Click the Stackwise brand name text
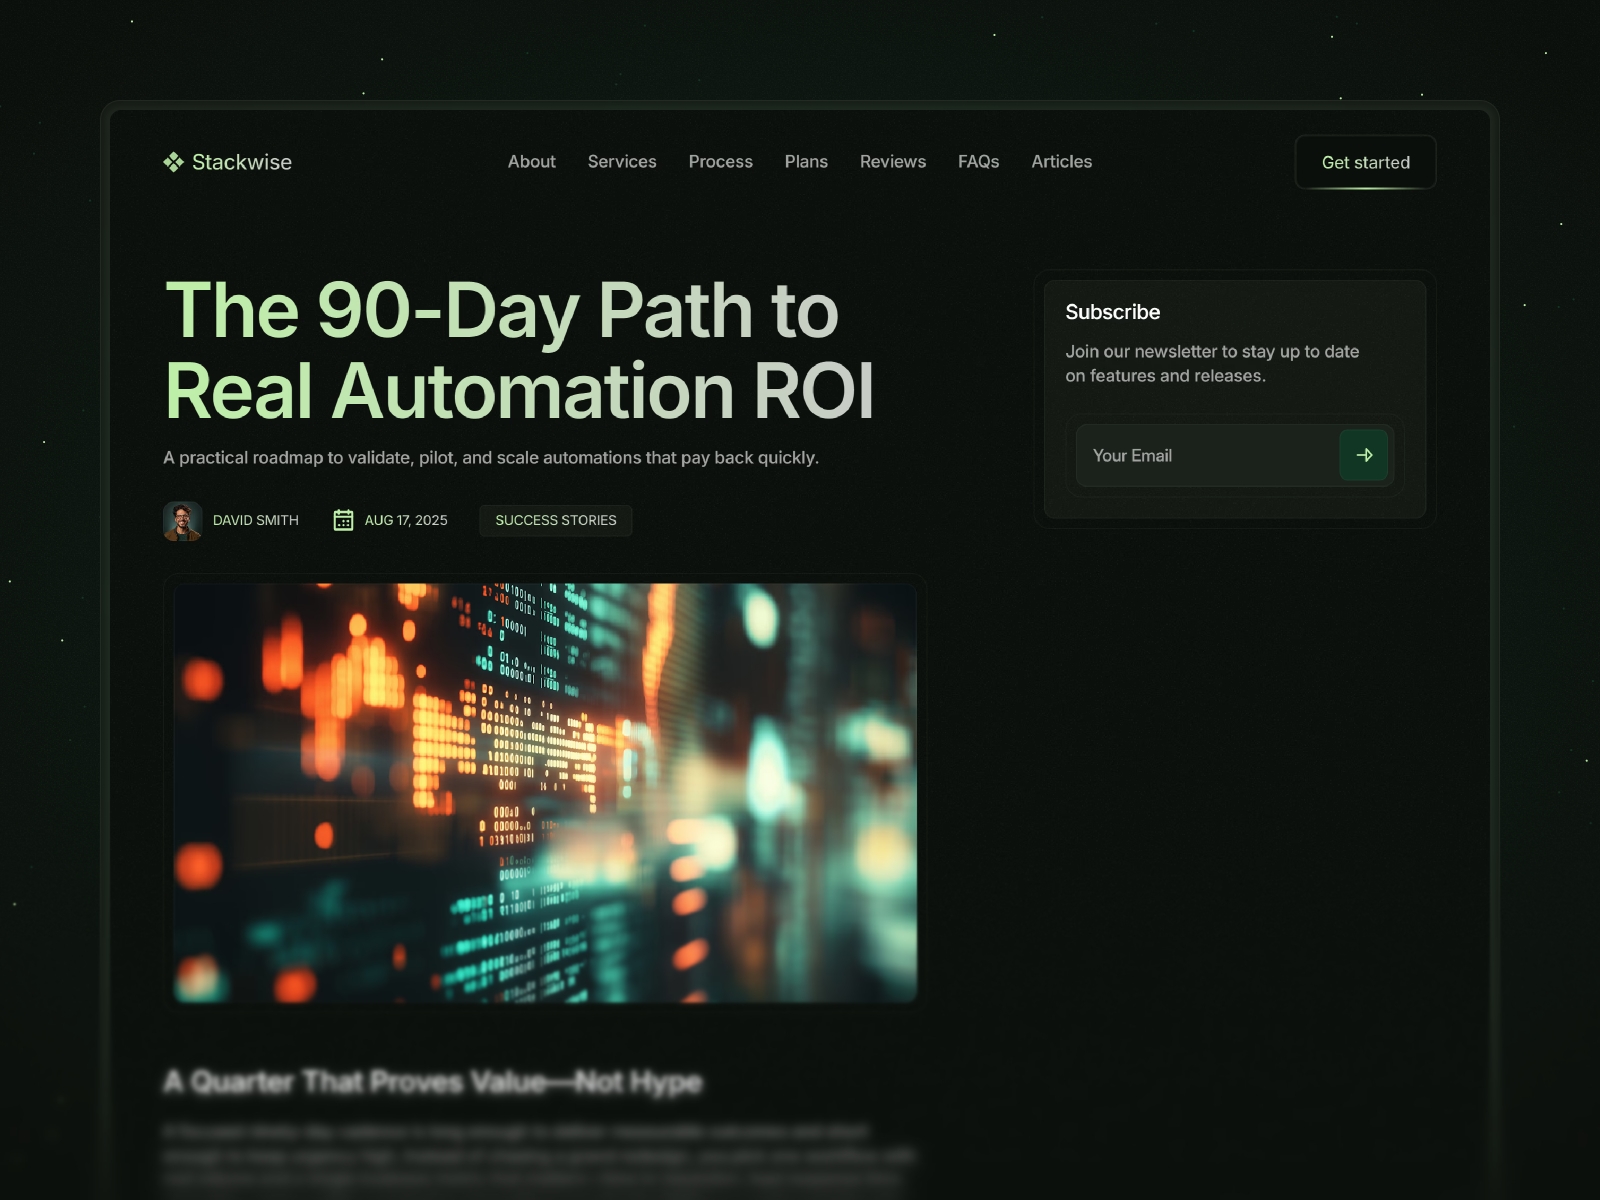Screen dimensions: 1600x1200 click(242, 162)
